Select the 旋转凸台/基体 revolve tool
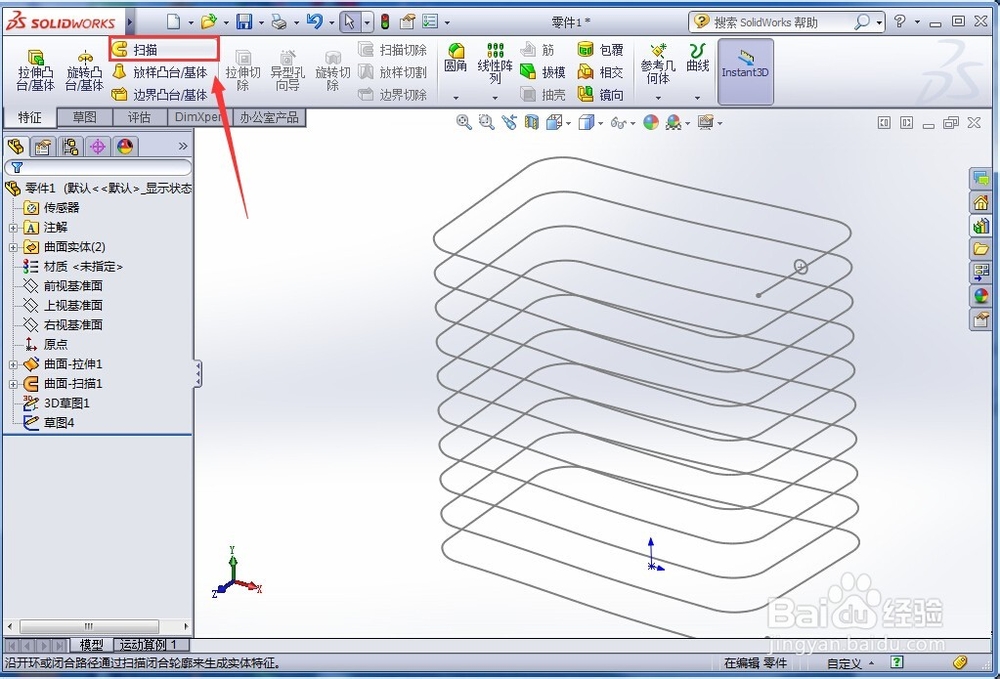Image resolution: width=1000 pixels, height=679 pixels. (x=84, y=69)
